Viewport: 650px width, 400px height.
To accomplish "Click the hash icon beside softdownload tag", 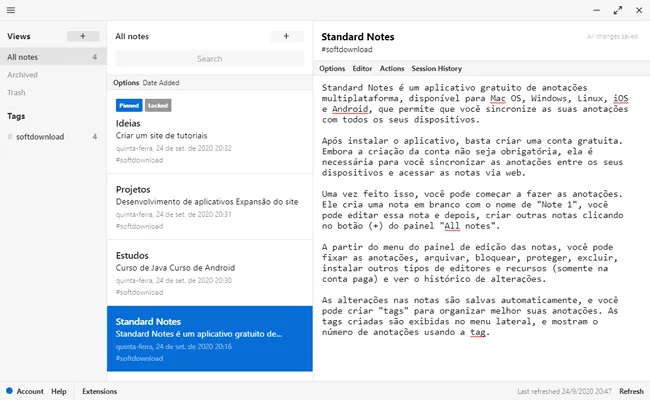I will 10,137.
